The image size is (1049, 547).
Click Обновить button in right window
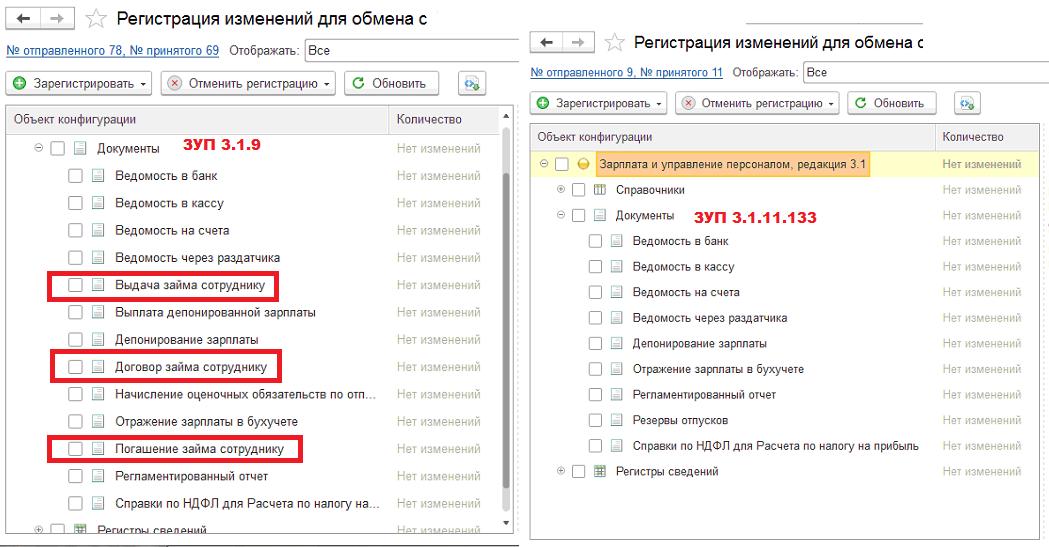pyautogui.click(x=892, y=104)
